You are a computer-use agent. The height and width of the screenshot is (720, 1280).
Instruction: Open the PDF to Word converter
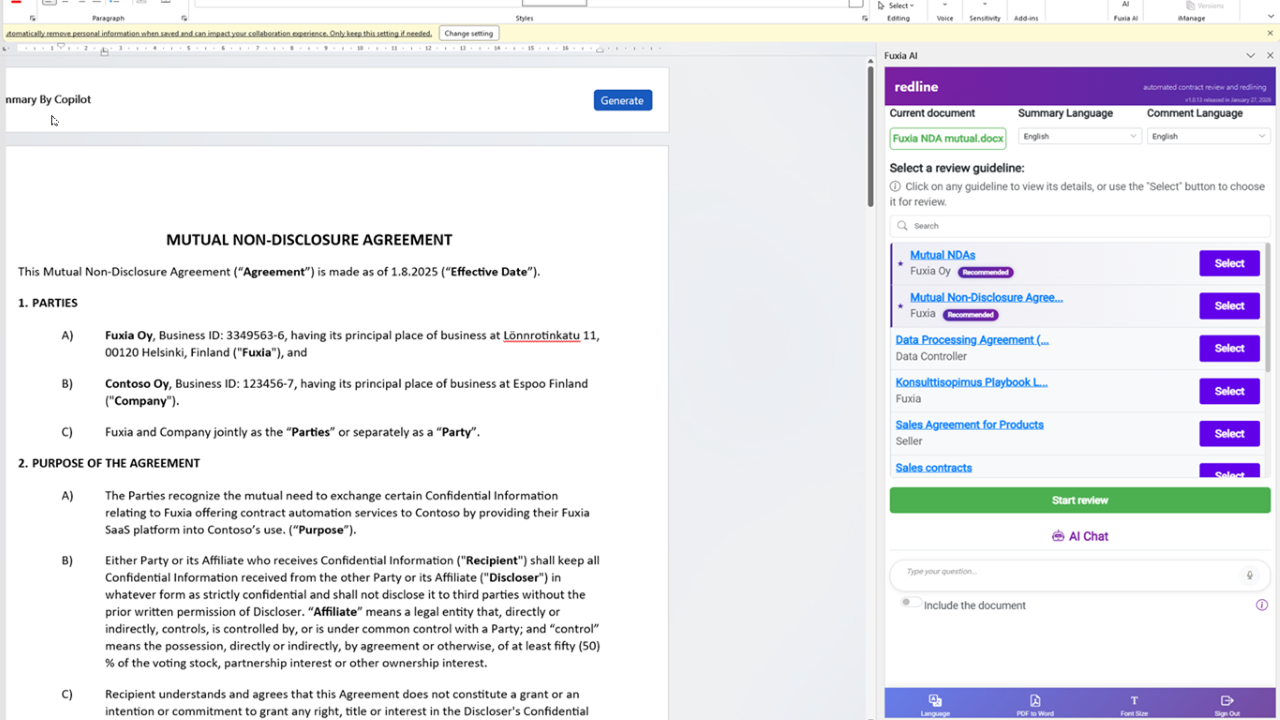point(1034,705)
